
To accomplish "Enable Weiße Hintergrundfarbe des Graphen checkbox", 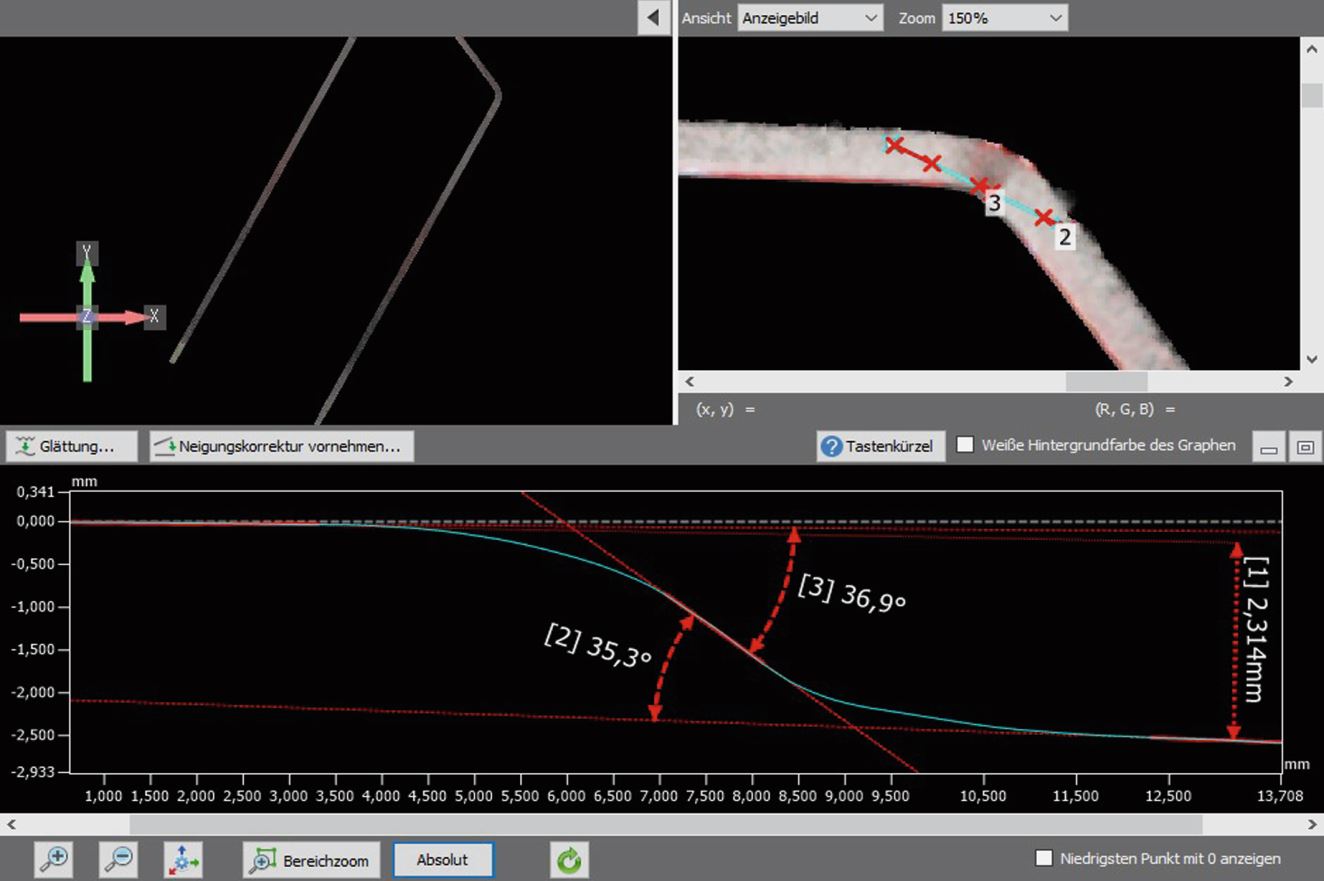I will coord(965,446).
